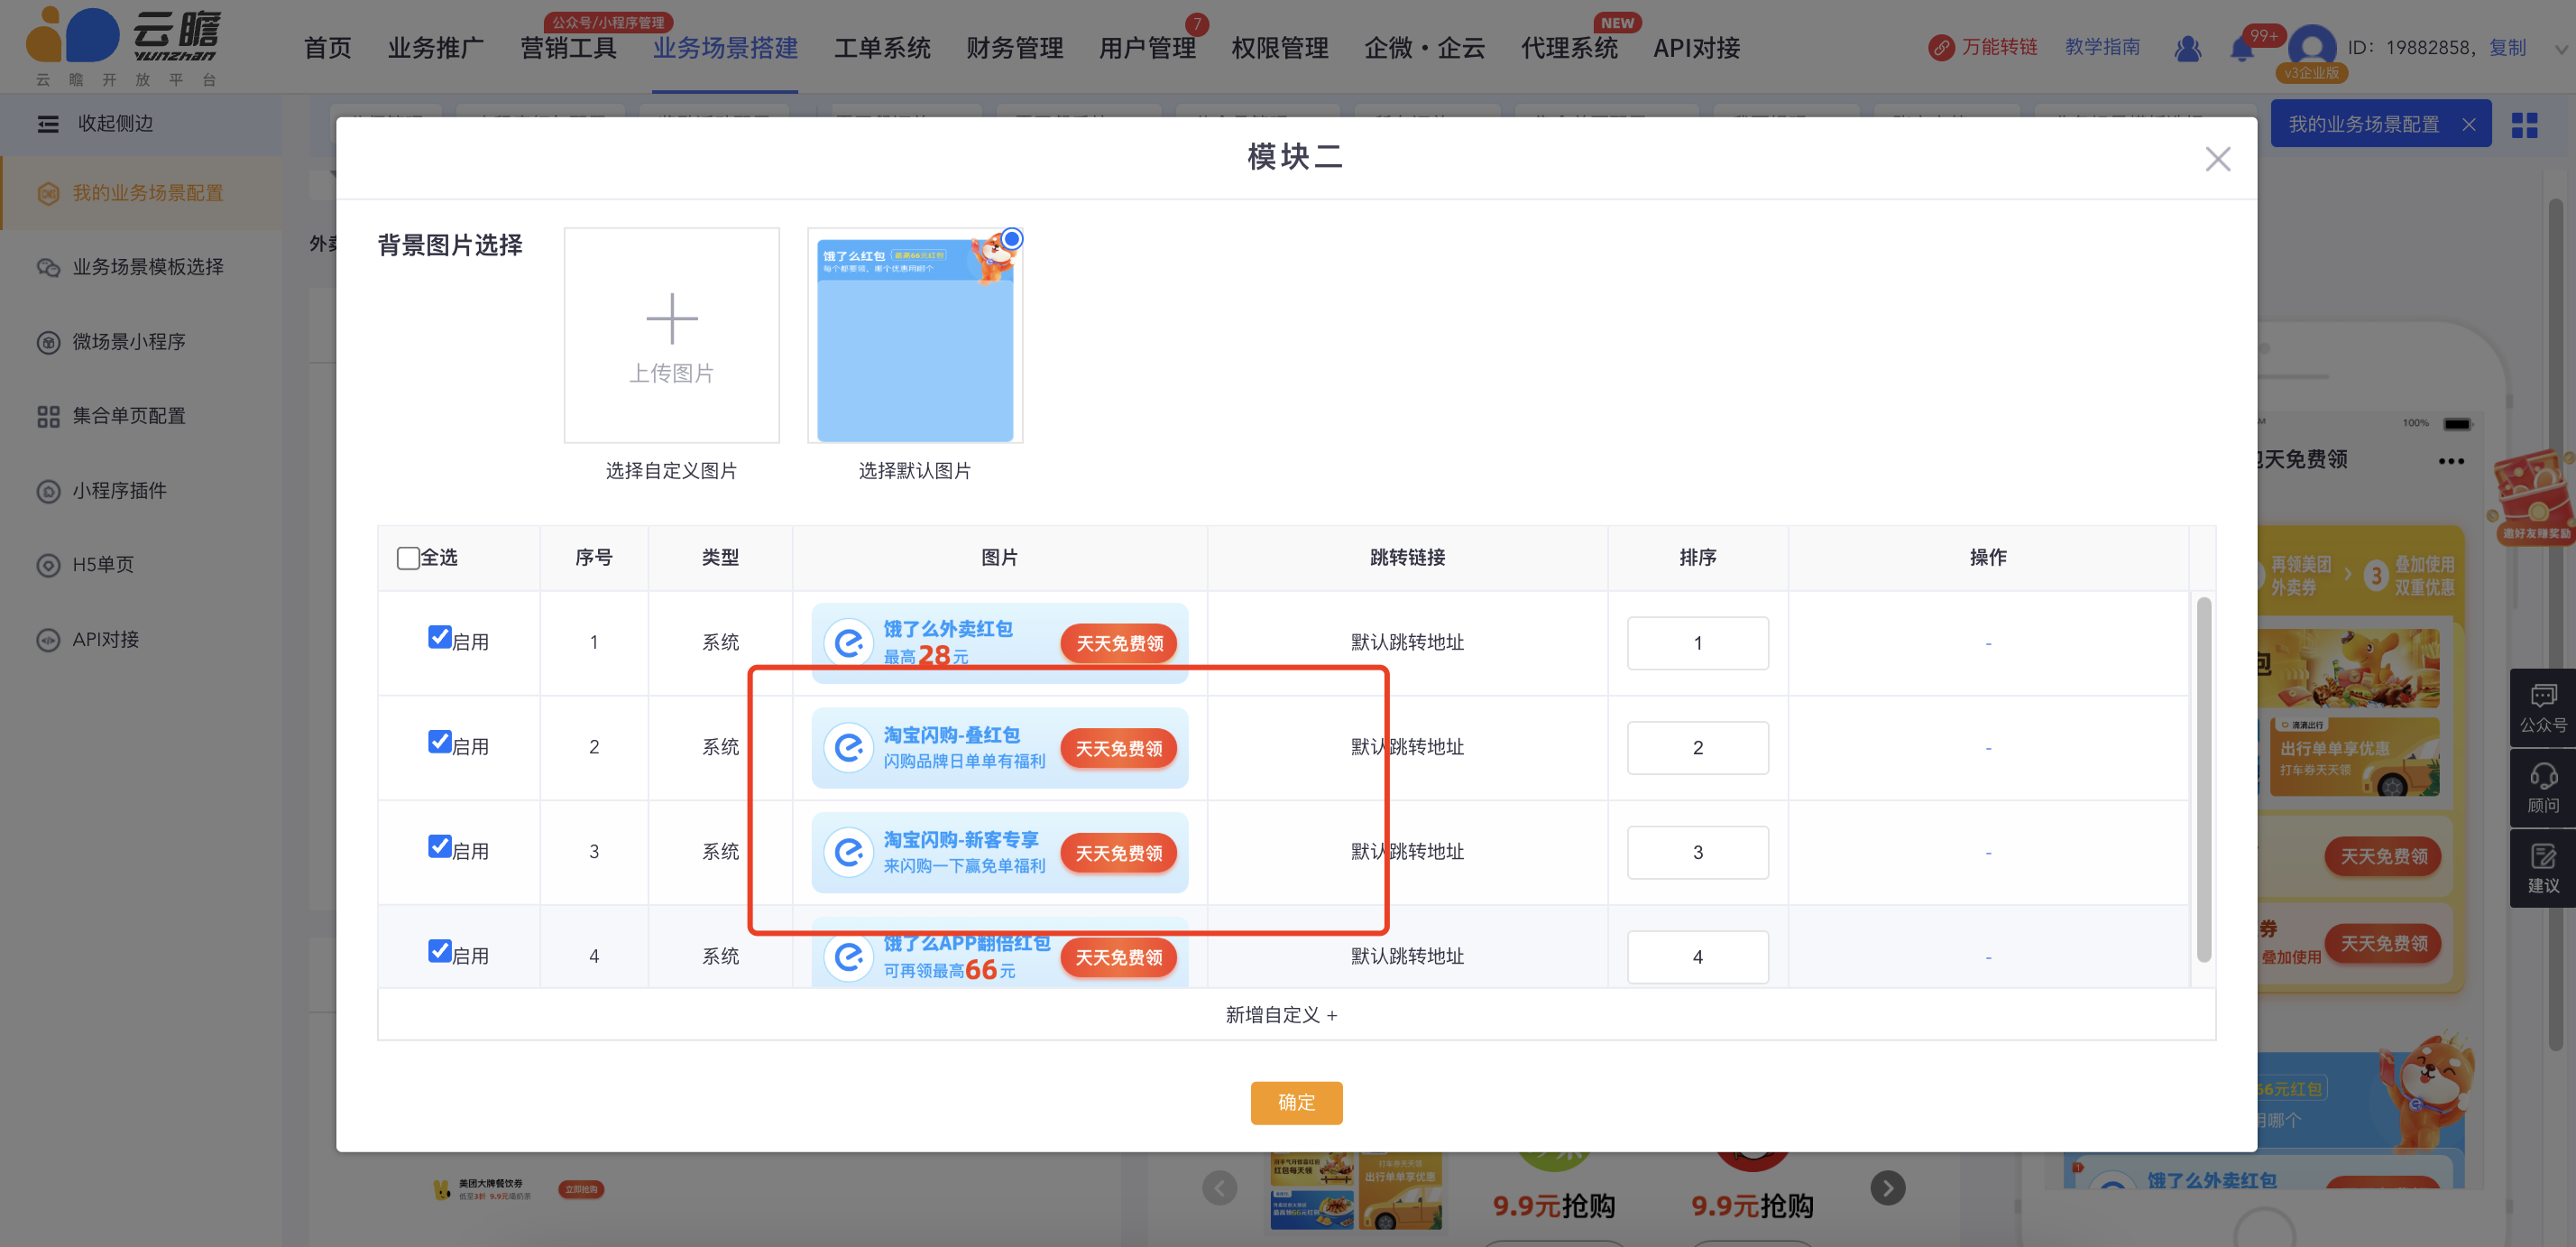Click the 万能转链 link icon
The width and height of the screenshot is (2576, 1247).
(x=1941, y=48)
